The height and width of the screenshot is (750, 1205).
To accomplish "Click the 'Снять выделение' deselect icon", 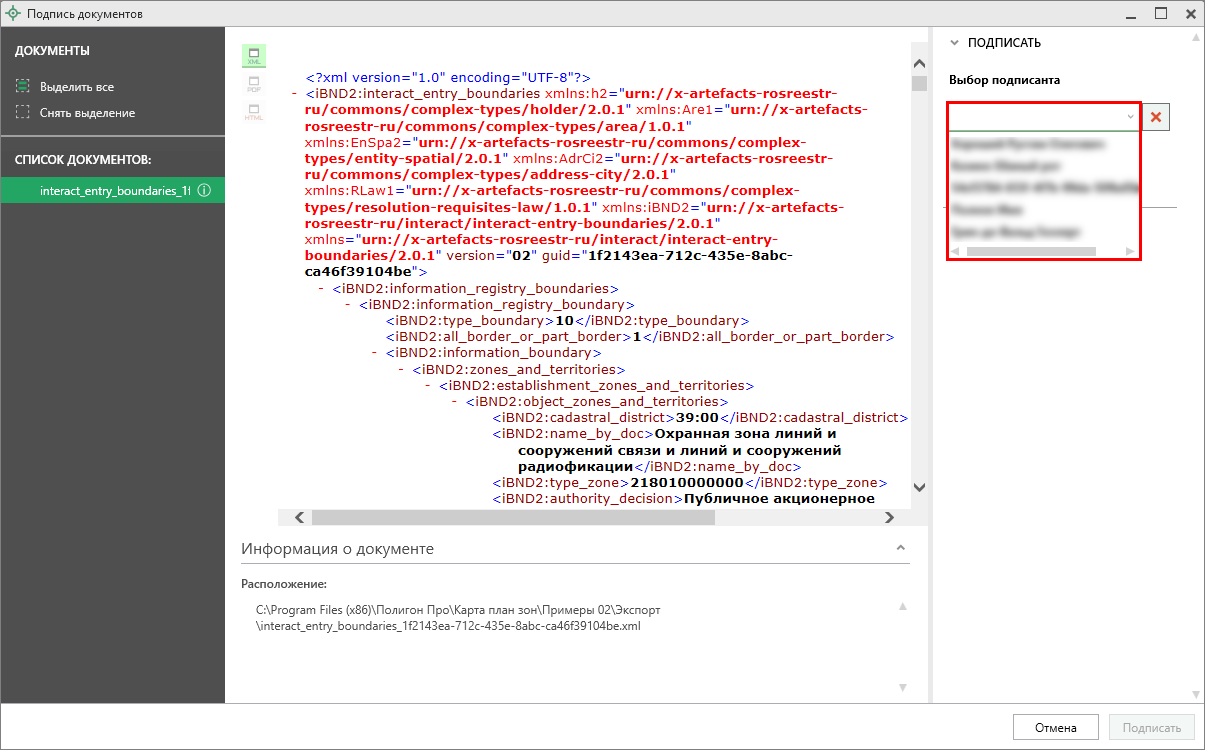I will click(x=23, y=113).
